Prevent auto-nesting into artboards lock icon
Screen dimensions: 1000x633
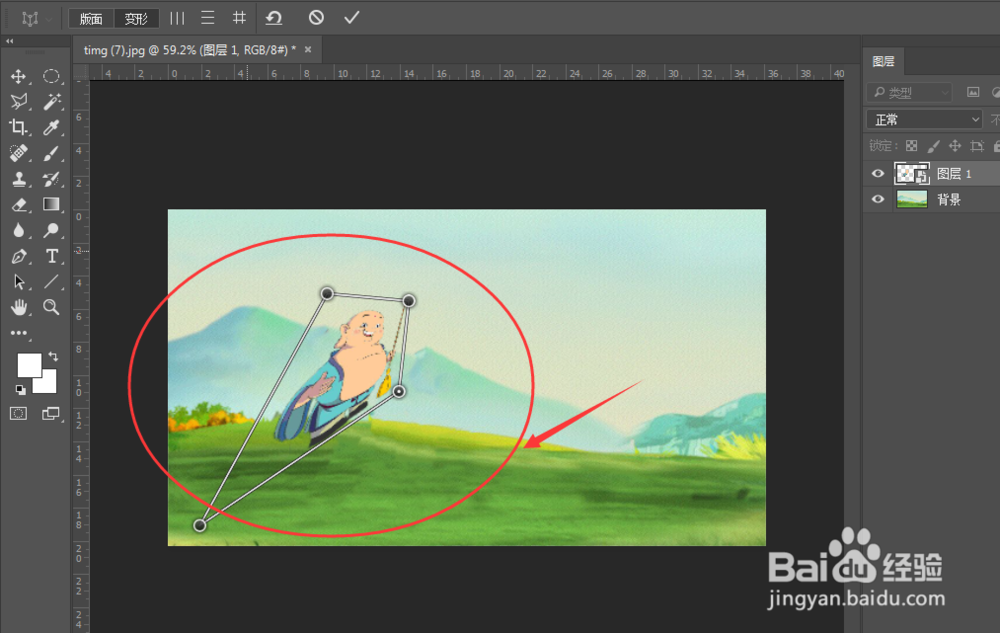[976, 146]
